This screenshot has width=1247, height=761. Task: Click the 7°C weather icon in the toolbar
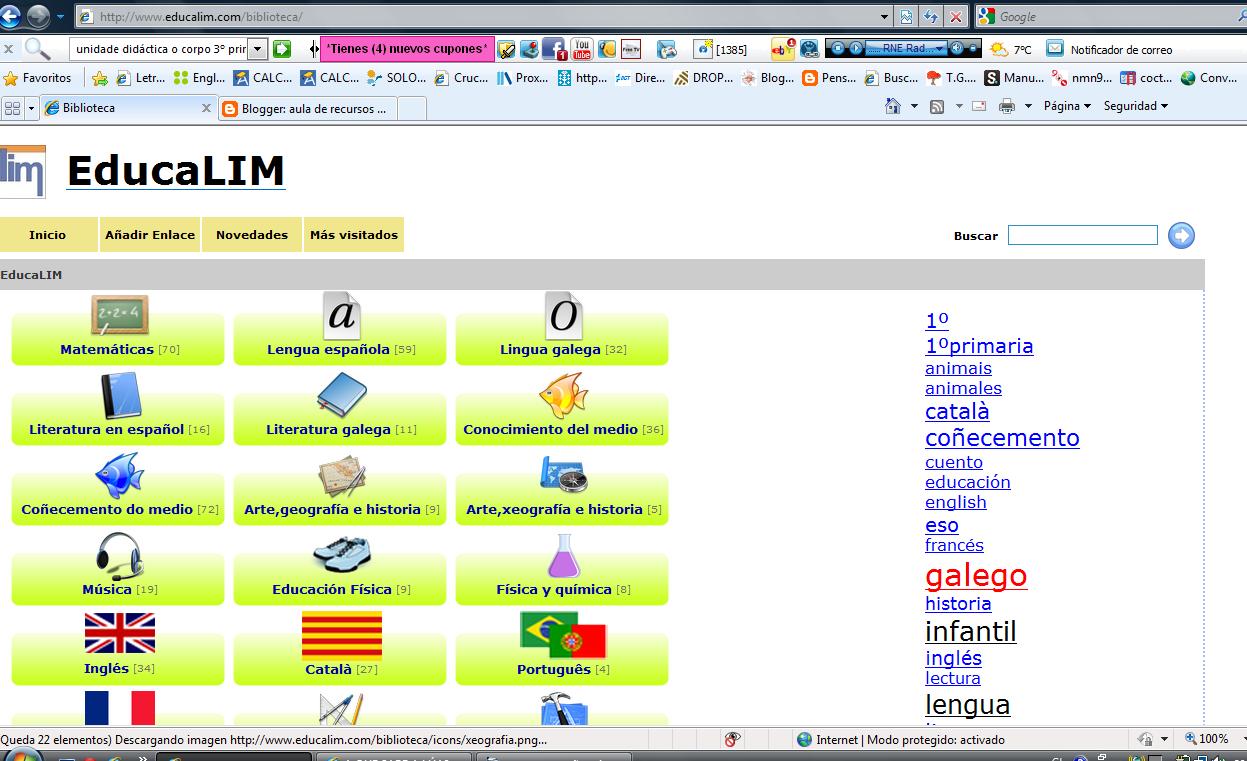point(1000,47)
